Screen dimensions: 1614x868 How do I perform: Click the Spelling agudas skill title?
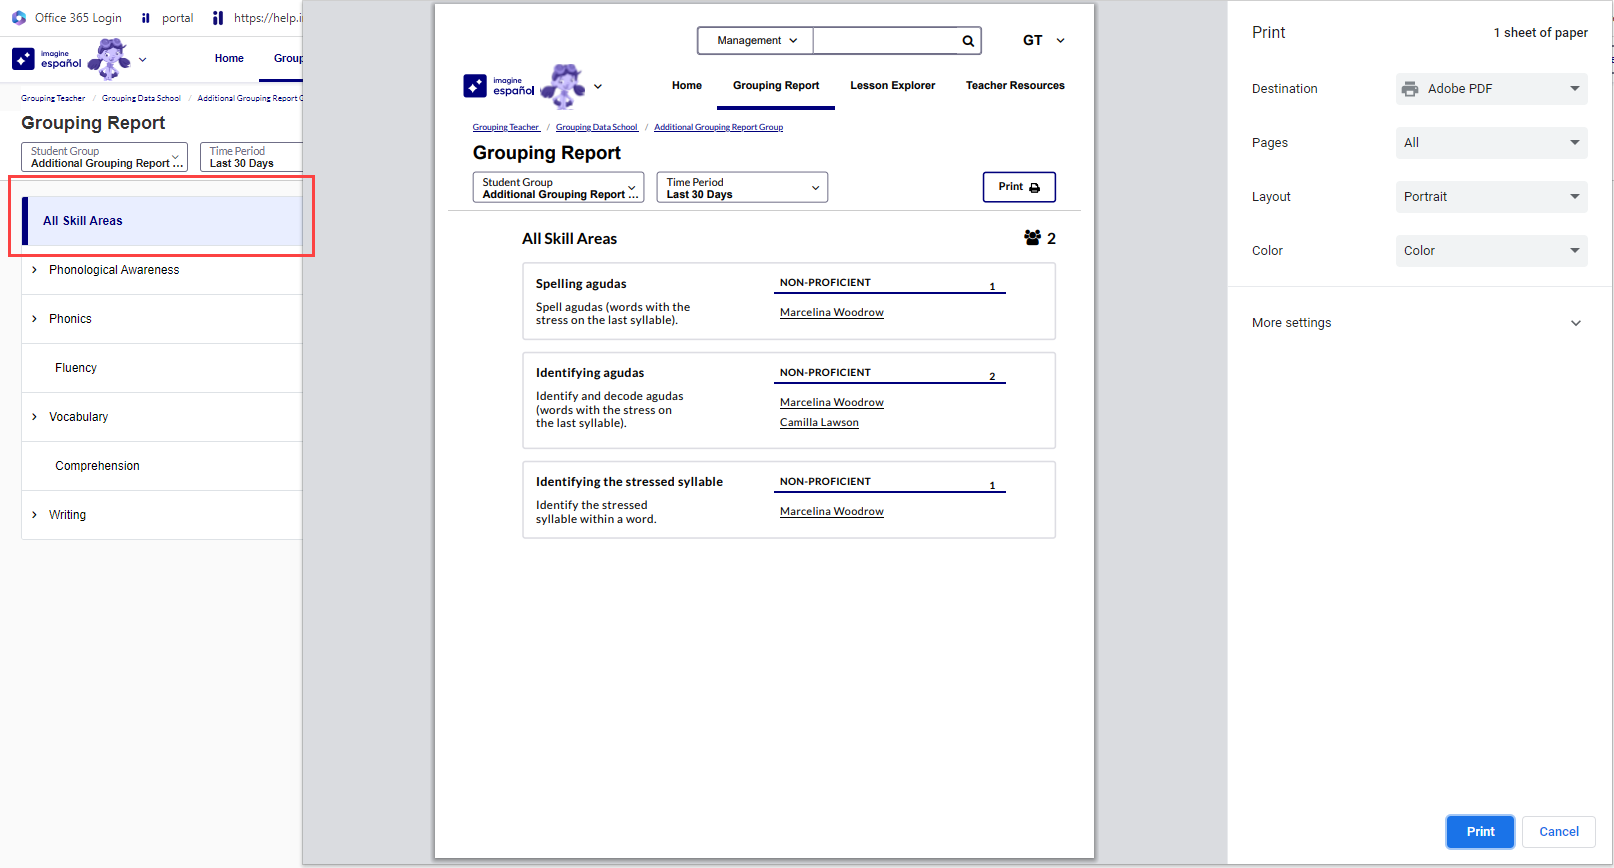[581, 284]
